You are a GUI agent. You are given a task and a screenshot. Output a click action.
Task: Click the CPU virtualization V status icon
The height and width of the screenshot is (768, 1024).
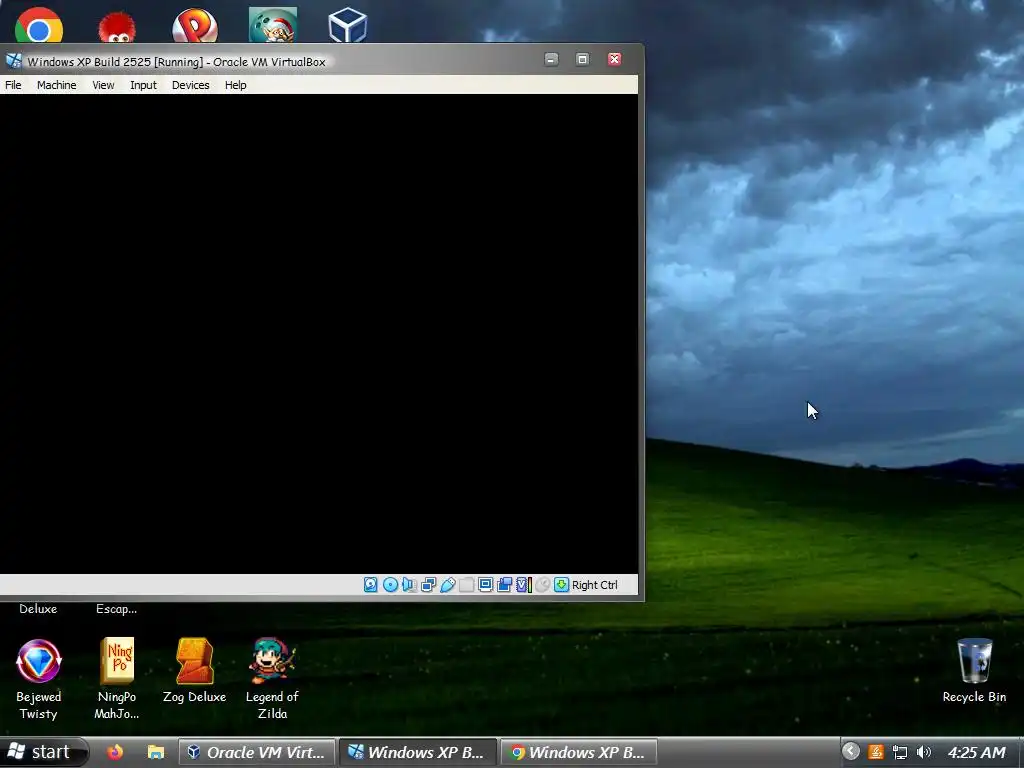tap(523, 584)
